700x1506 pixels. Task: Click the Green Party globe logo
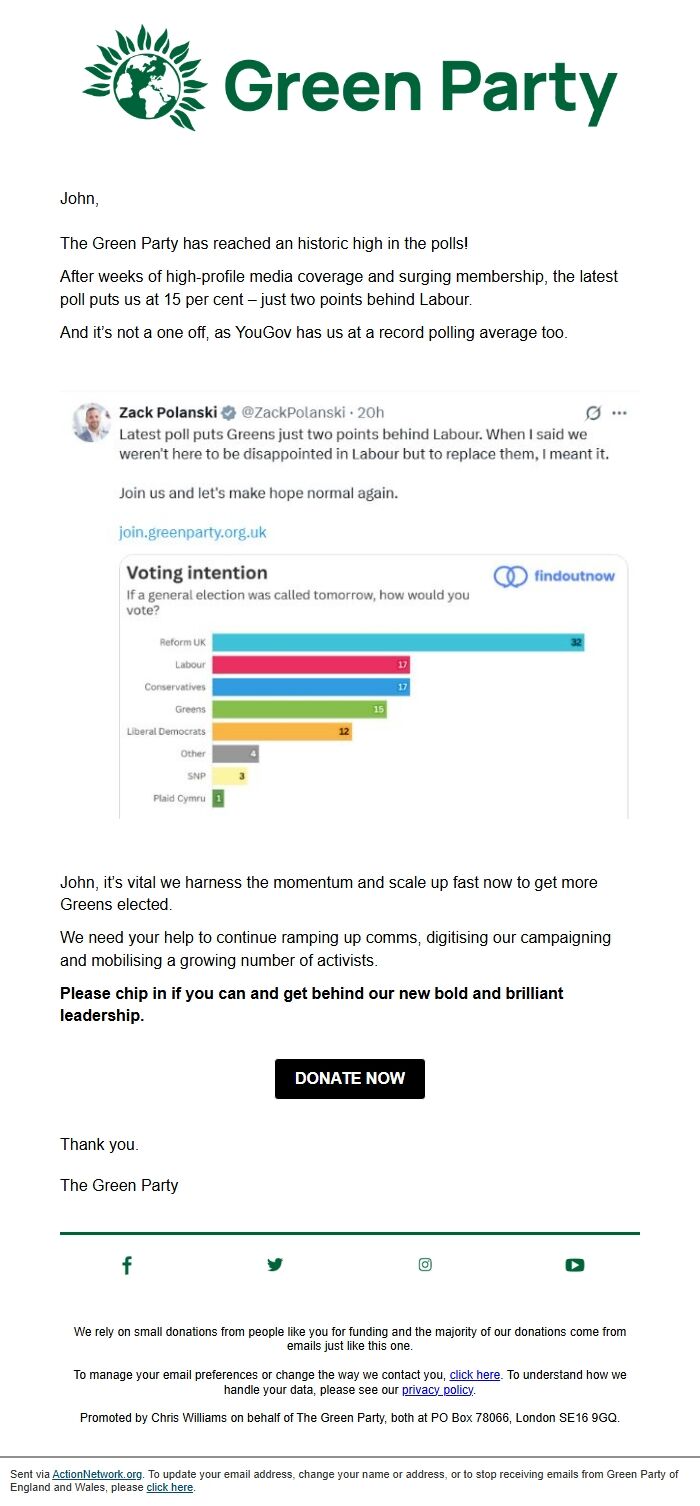point(145,78)
